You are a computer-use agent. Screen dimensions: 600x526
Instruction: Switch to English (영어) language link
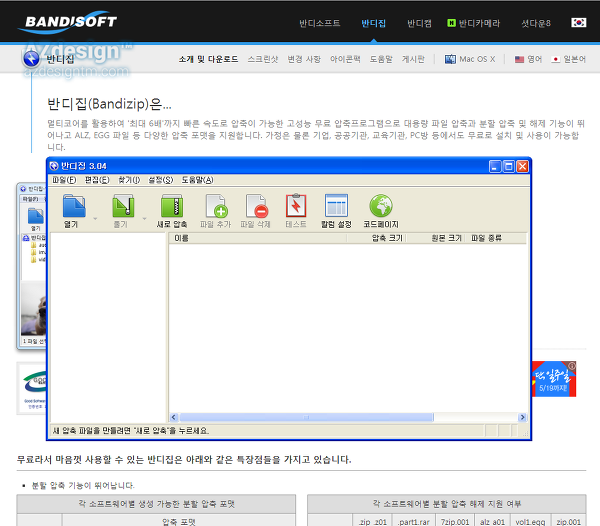[528, 59]
